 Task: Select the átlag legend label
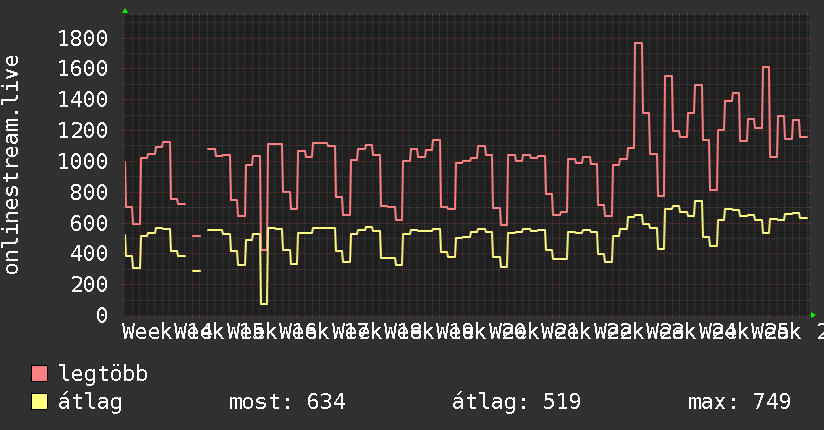90,402
